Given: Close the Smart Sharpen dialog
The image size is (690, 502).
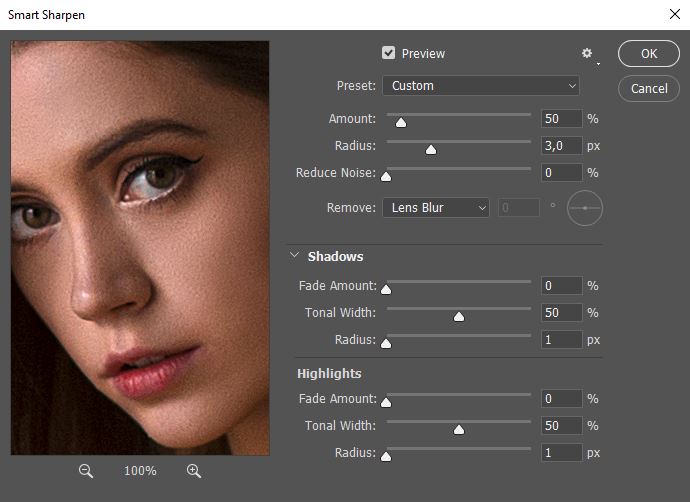Looking at the screenshot, I should (673, 15).
